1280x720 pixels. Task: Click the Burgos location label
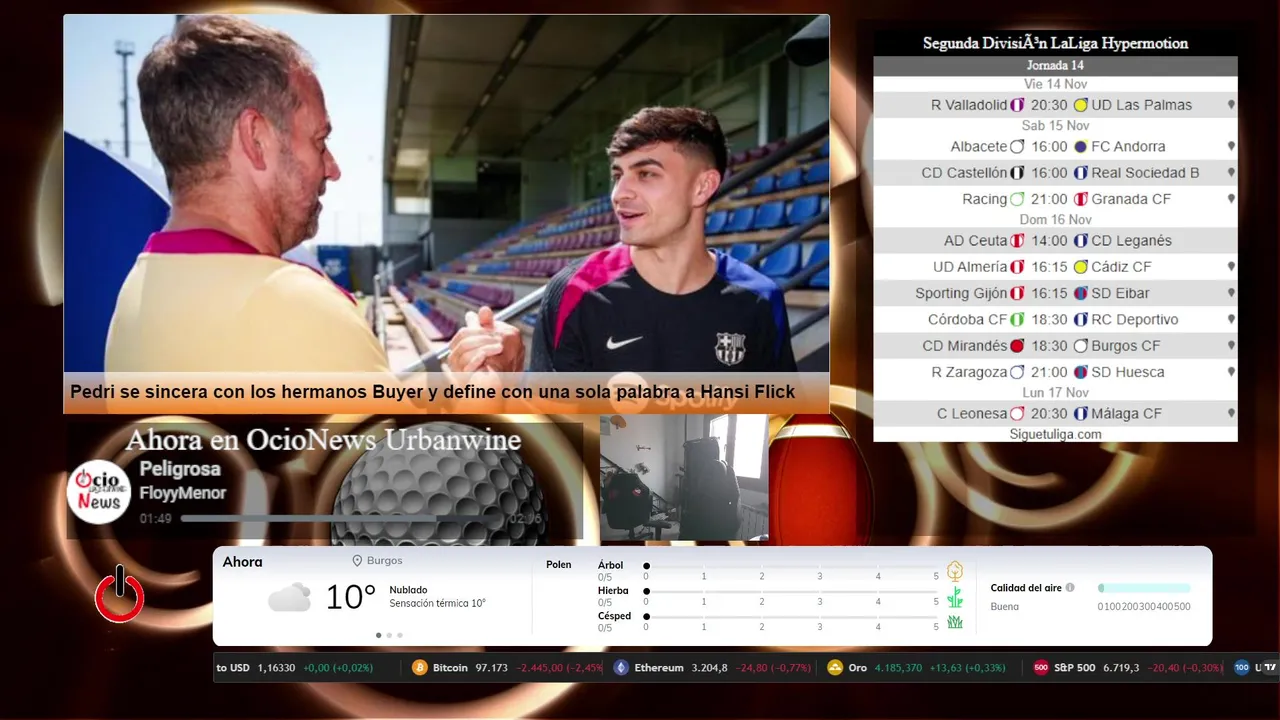[x=384, y=561]
